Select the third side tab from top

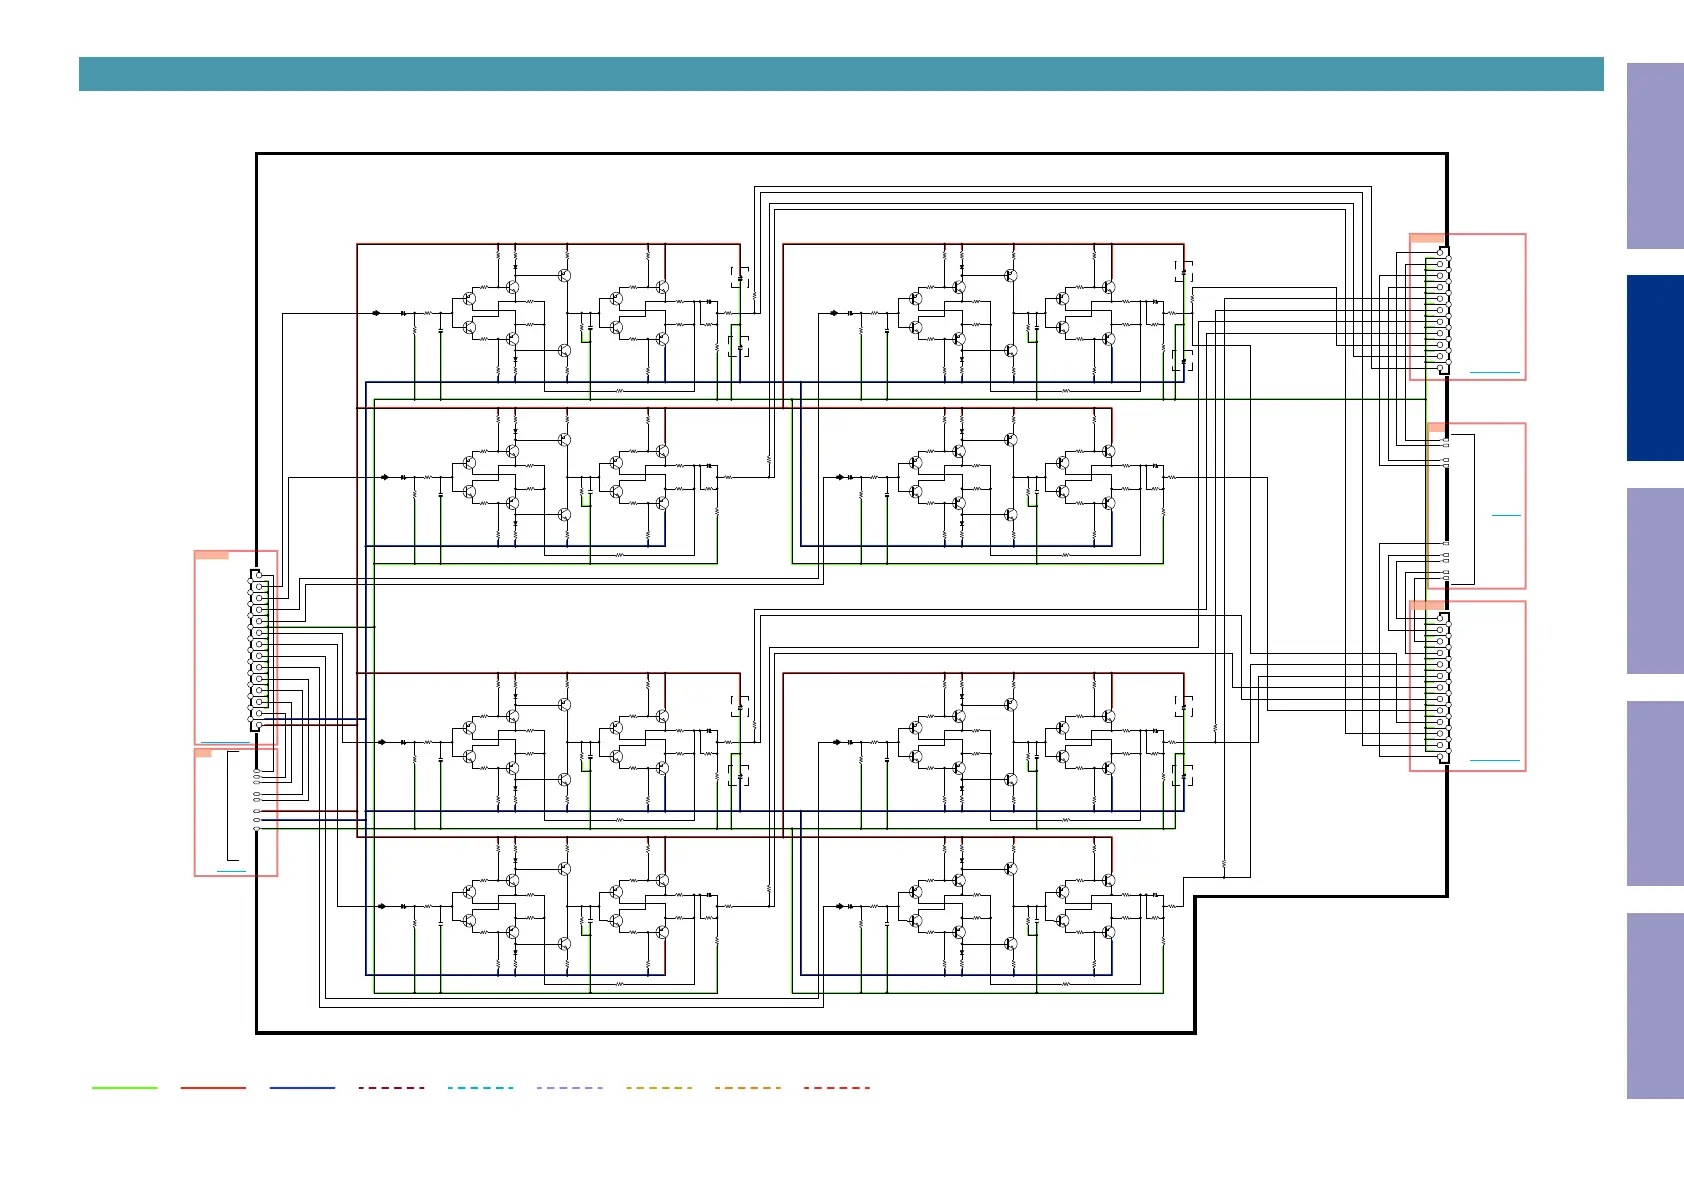1654,580
